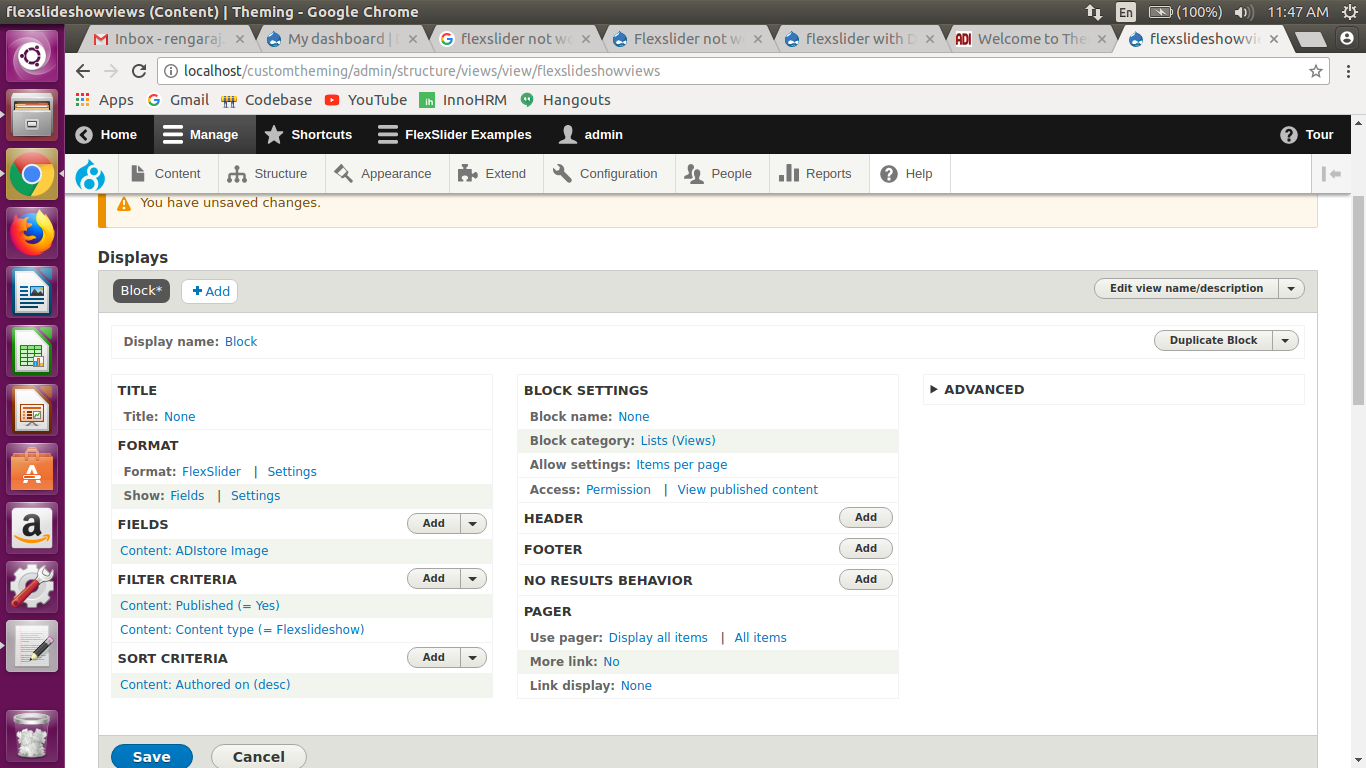Screen dimensions: 1366x768
Task: Click the Content: ADIstore Image field link
Action: 193,550
